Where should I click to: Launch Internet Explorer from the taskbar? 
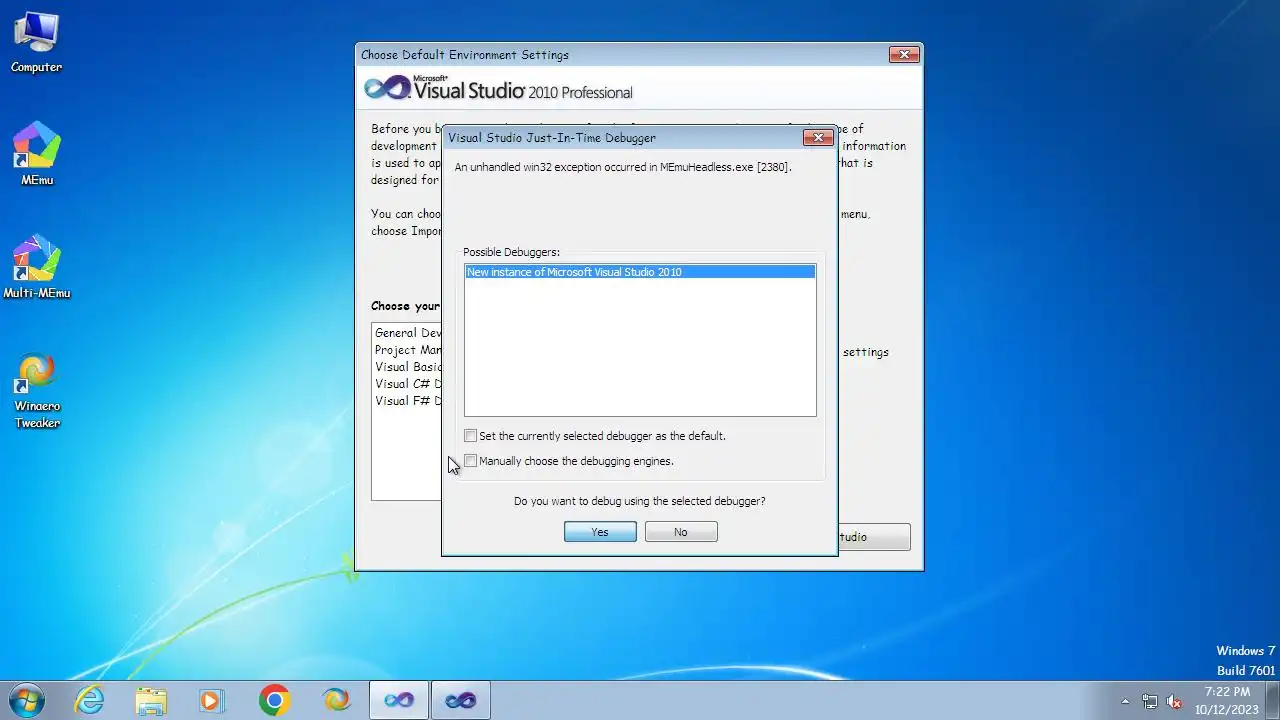90,700
